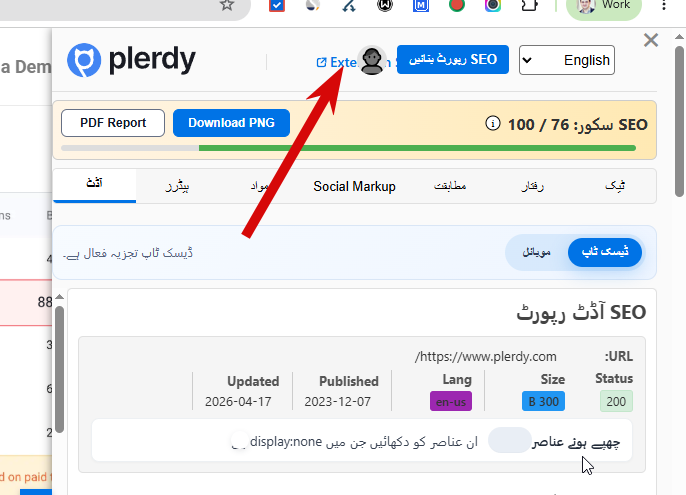Switch to the ہیڈرز (Headers) tab

click(x=177, y=186)
